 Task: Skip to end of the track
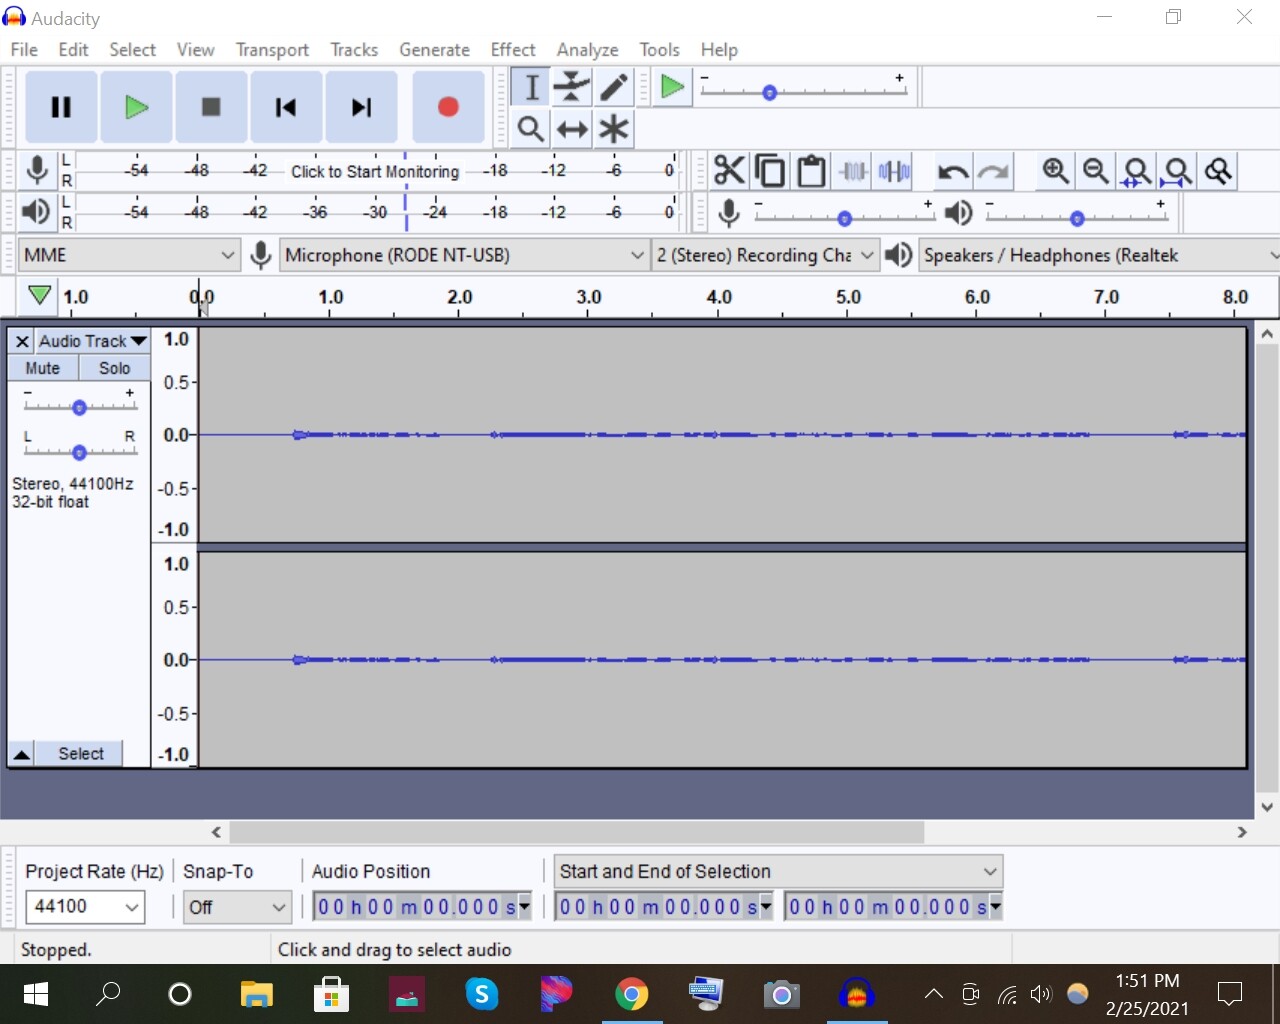click(x=361, y=107)
